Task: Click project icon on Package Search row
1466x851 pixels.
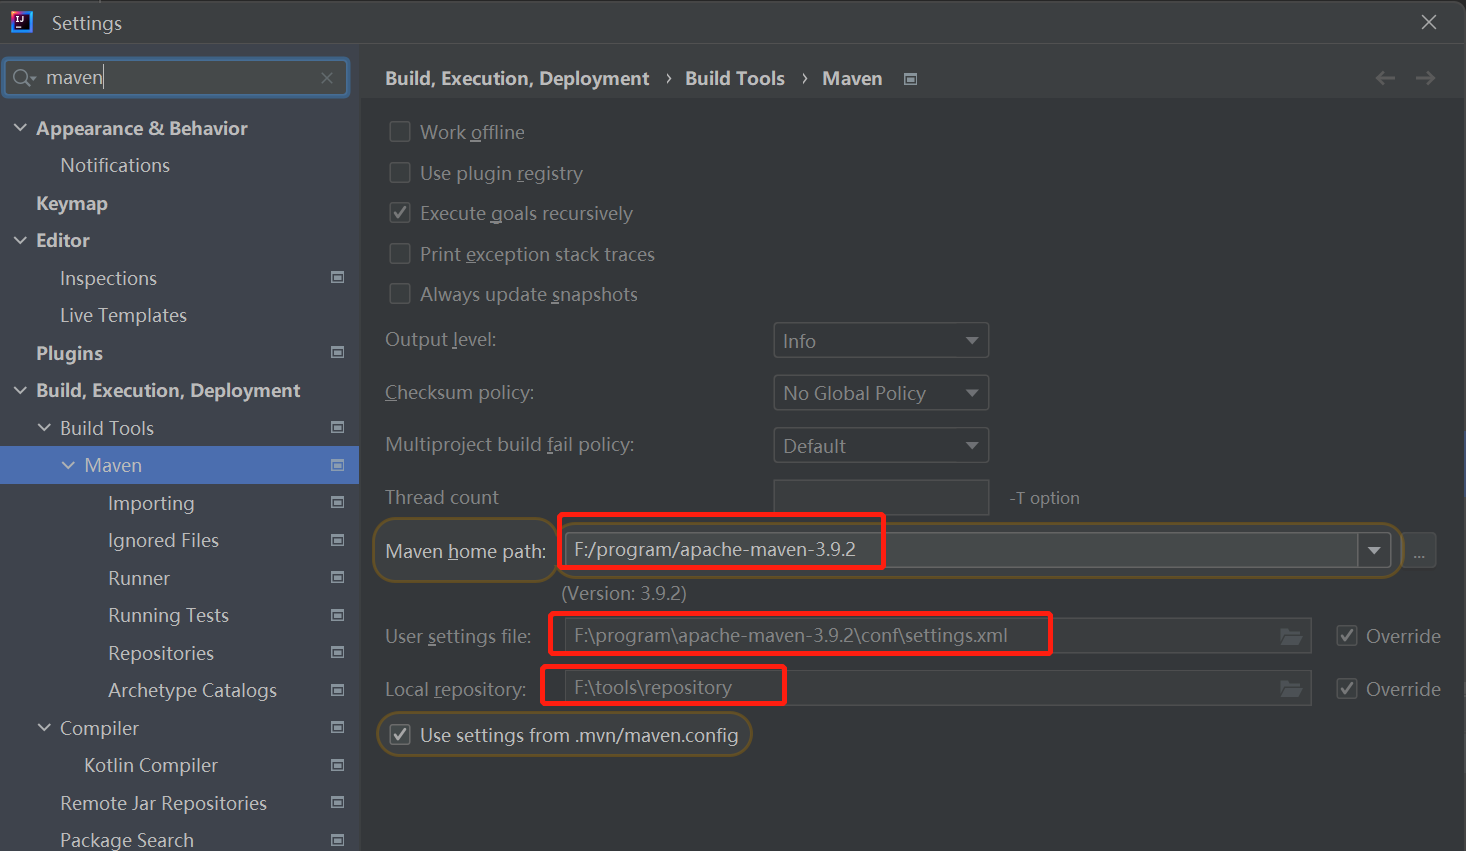Action: coord(338,840)
